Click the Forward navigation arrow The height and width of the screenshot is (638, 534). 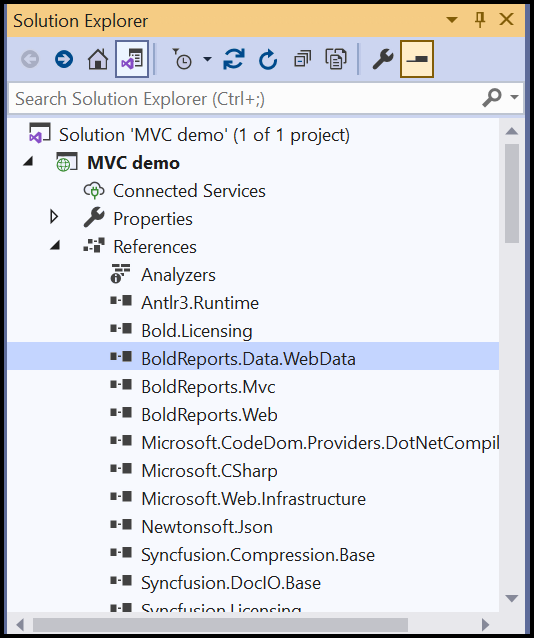64,59
